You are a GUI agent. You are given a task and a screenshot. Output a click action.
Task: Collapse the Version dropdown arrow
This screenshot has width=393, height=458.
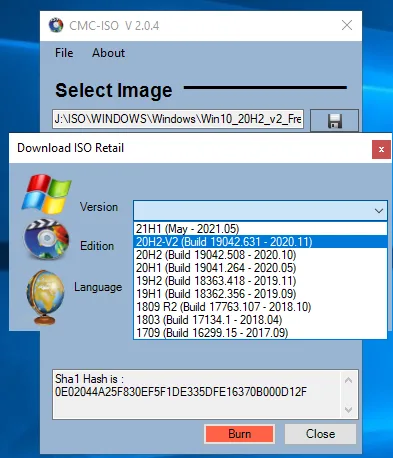[378, 211]
